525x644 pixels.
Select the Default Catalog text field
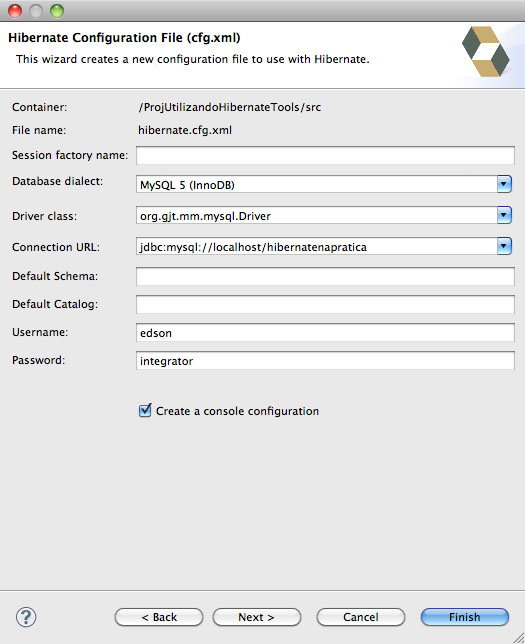point(325,304)
